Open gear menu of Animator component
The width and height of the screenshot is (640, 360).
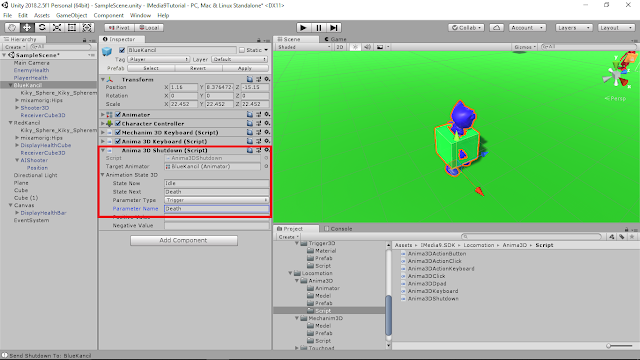click(x=267, y=115)
